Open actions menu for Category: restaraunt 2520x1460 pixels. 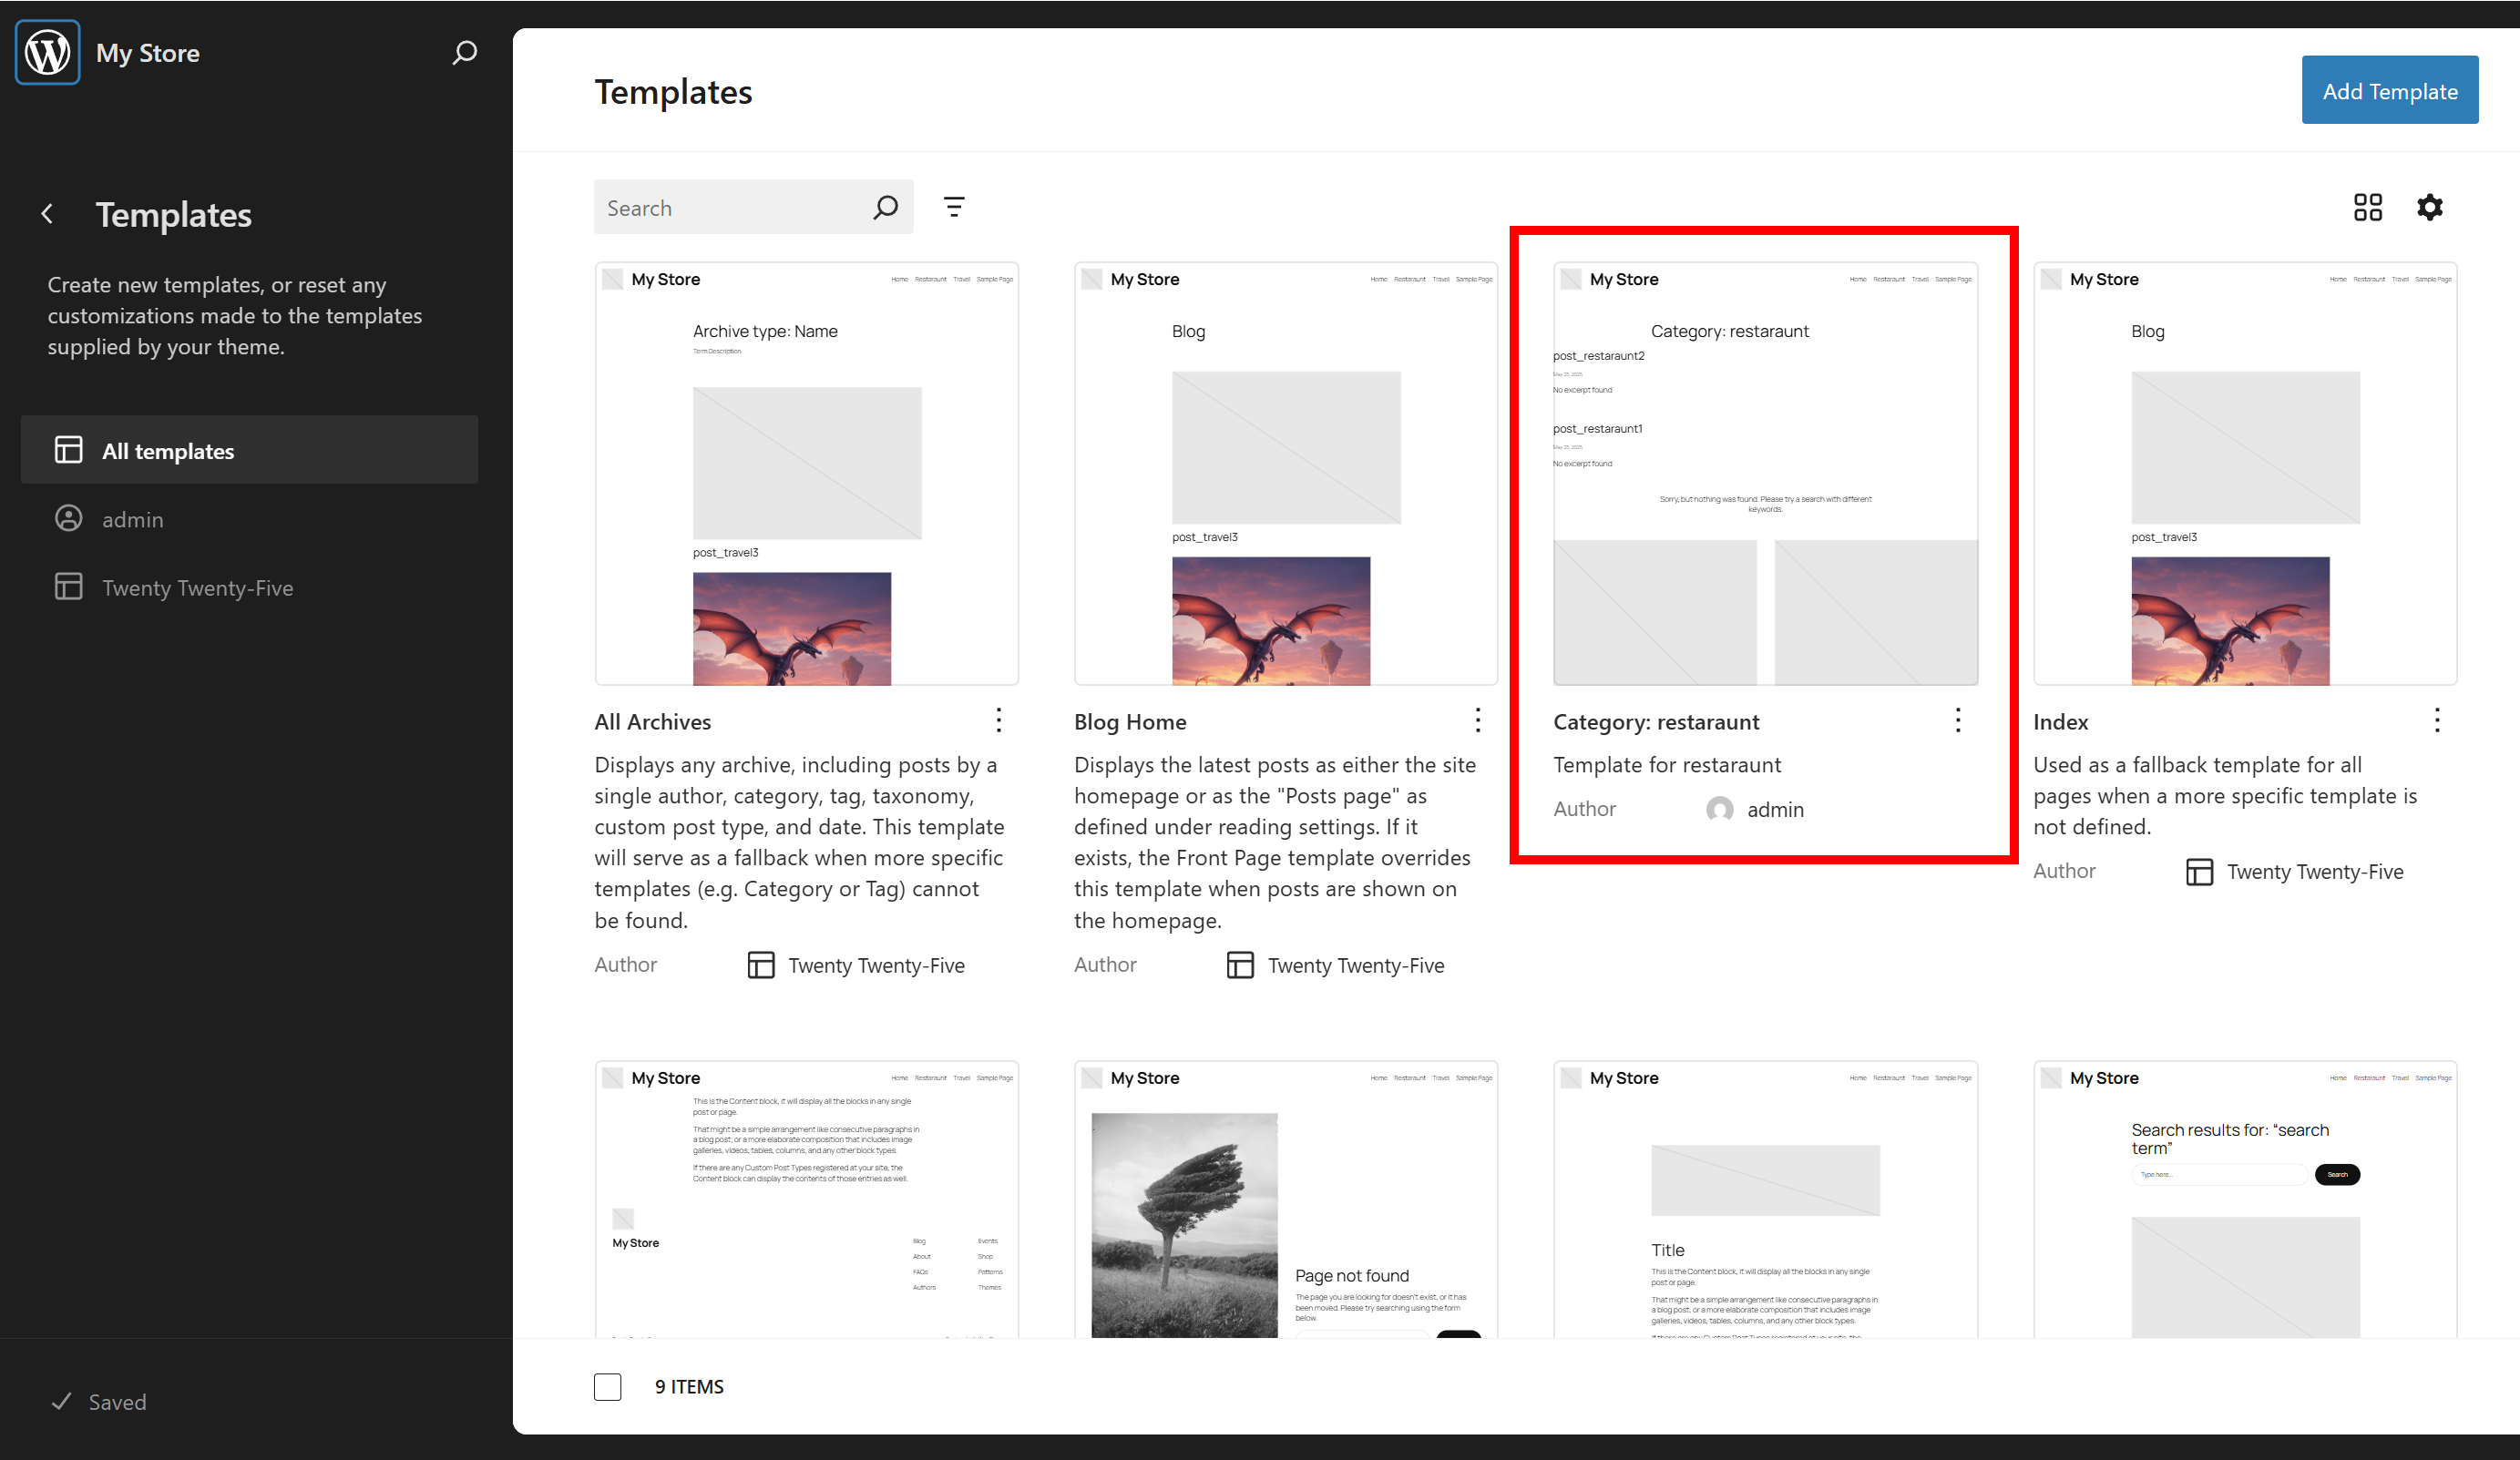pos(1957,721)
